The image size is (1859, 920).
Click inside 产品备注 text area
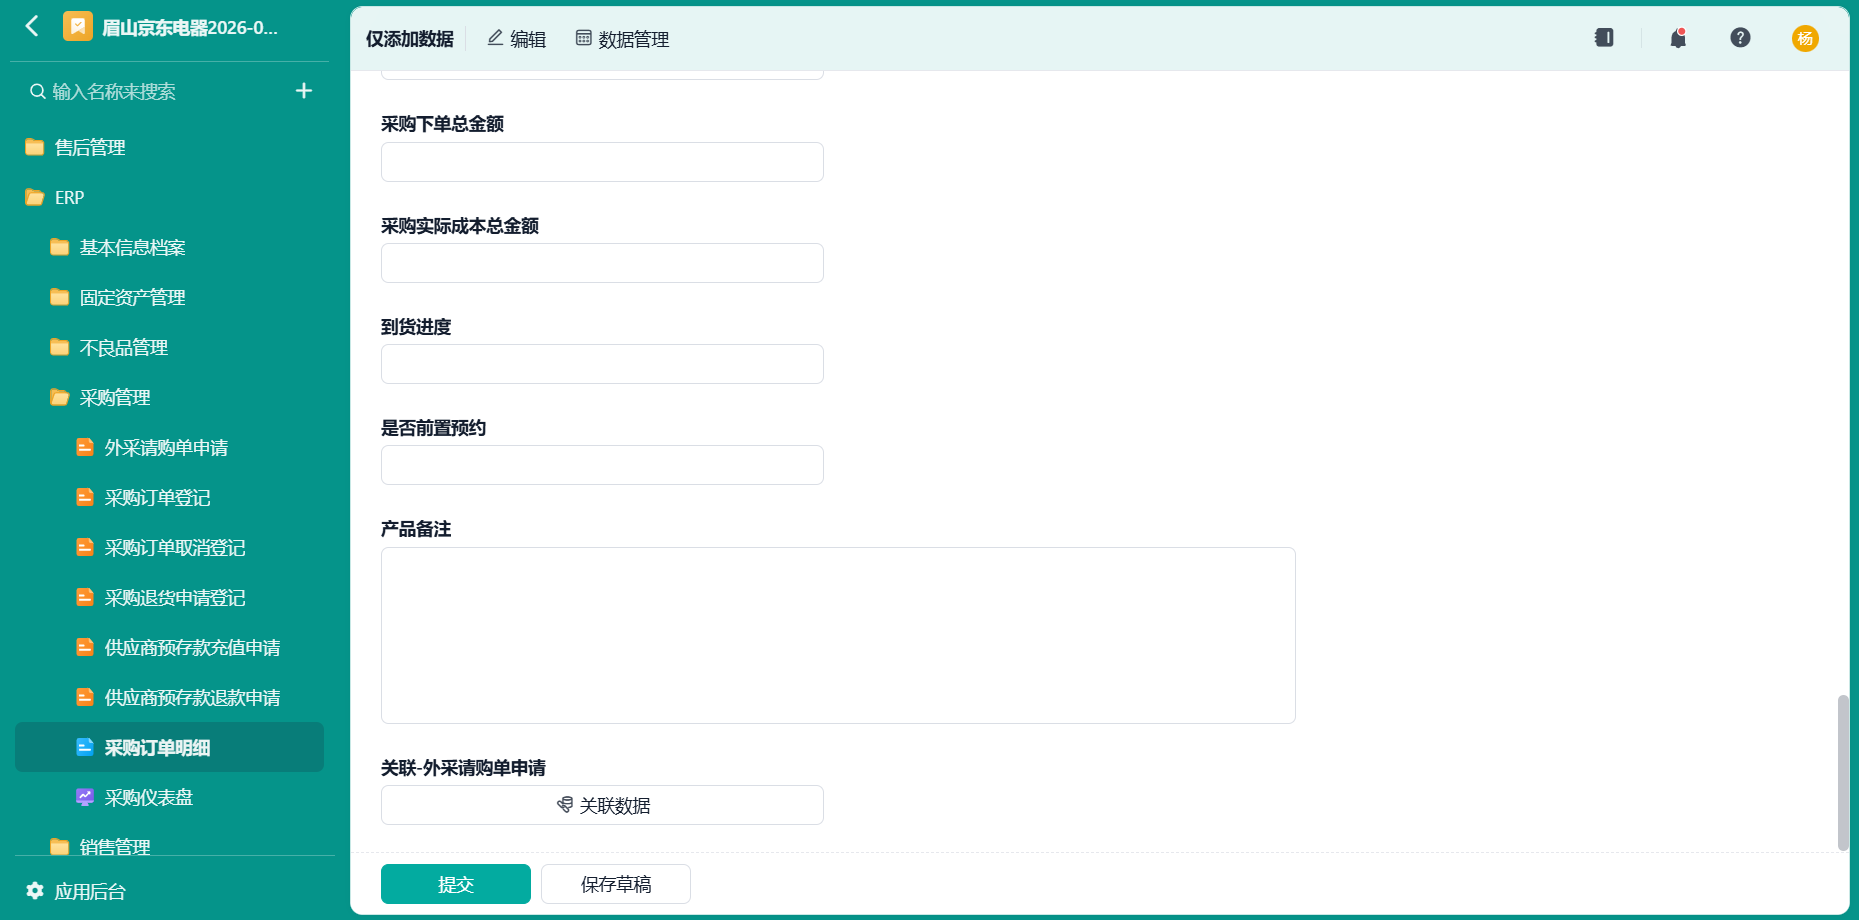point(838,635)
